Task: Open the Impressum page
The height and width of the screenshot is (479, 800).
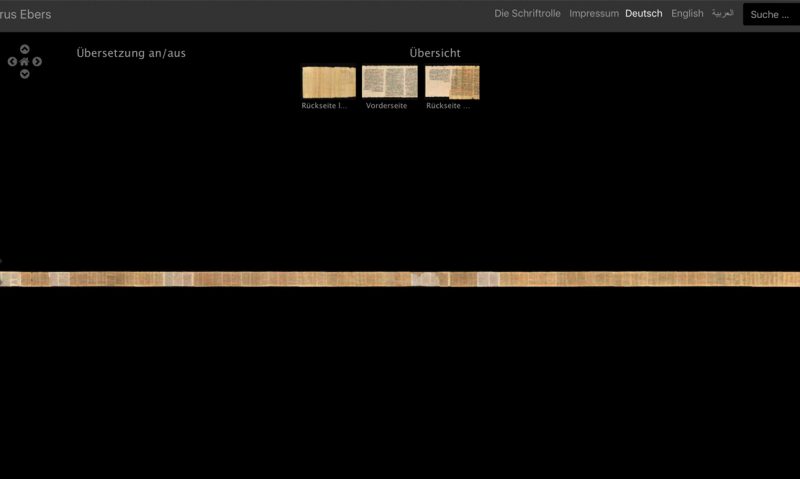Action: click(x=594, y=14)
